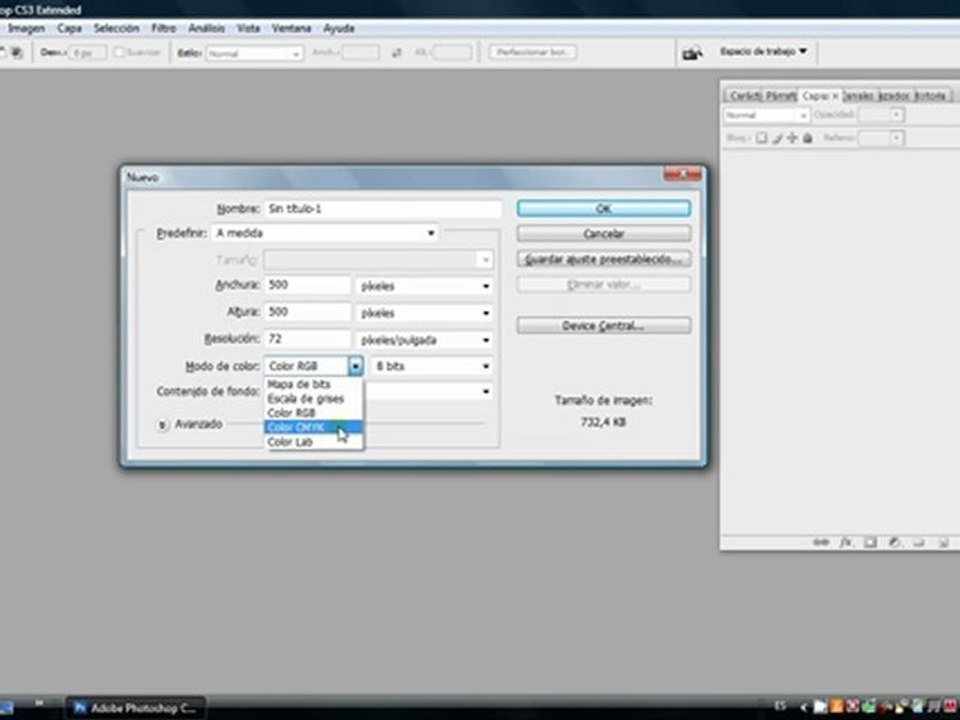The width and height of the screenshot is (960, 720).
Task: Open Altura unit dropdown píxeles
Action: click(x=424, y=313)
